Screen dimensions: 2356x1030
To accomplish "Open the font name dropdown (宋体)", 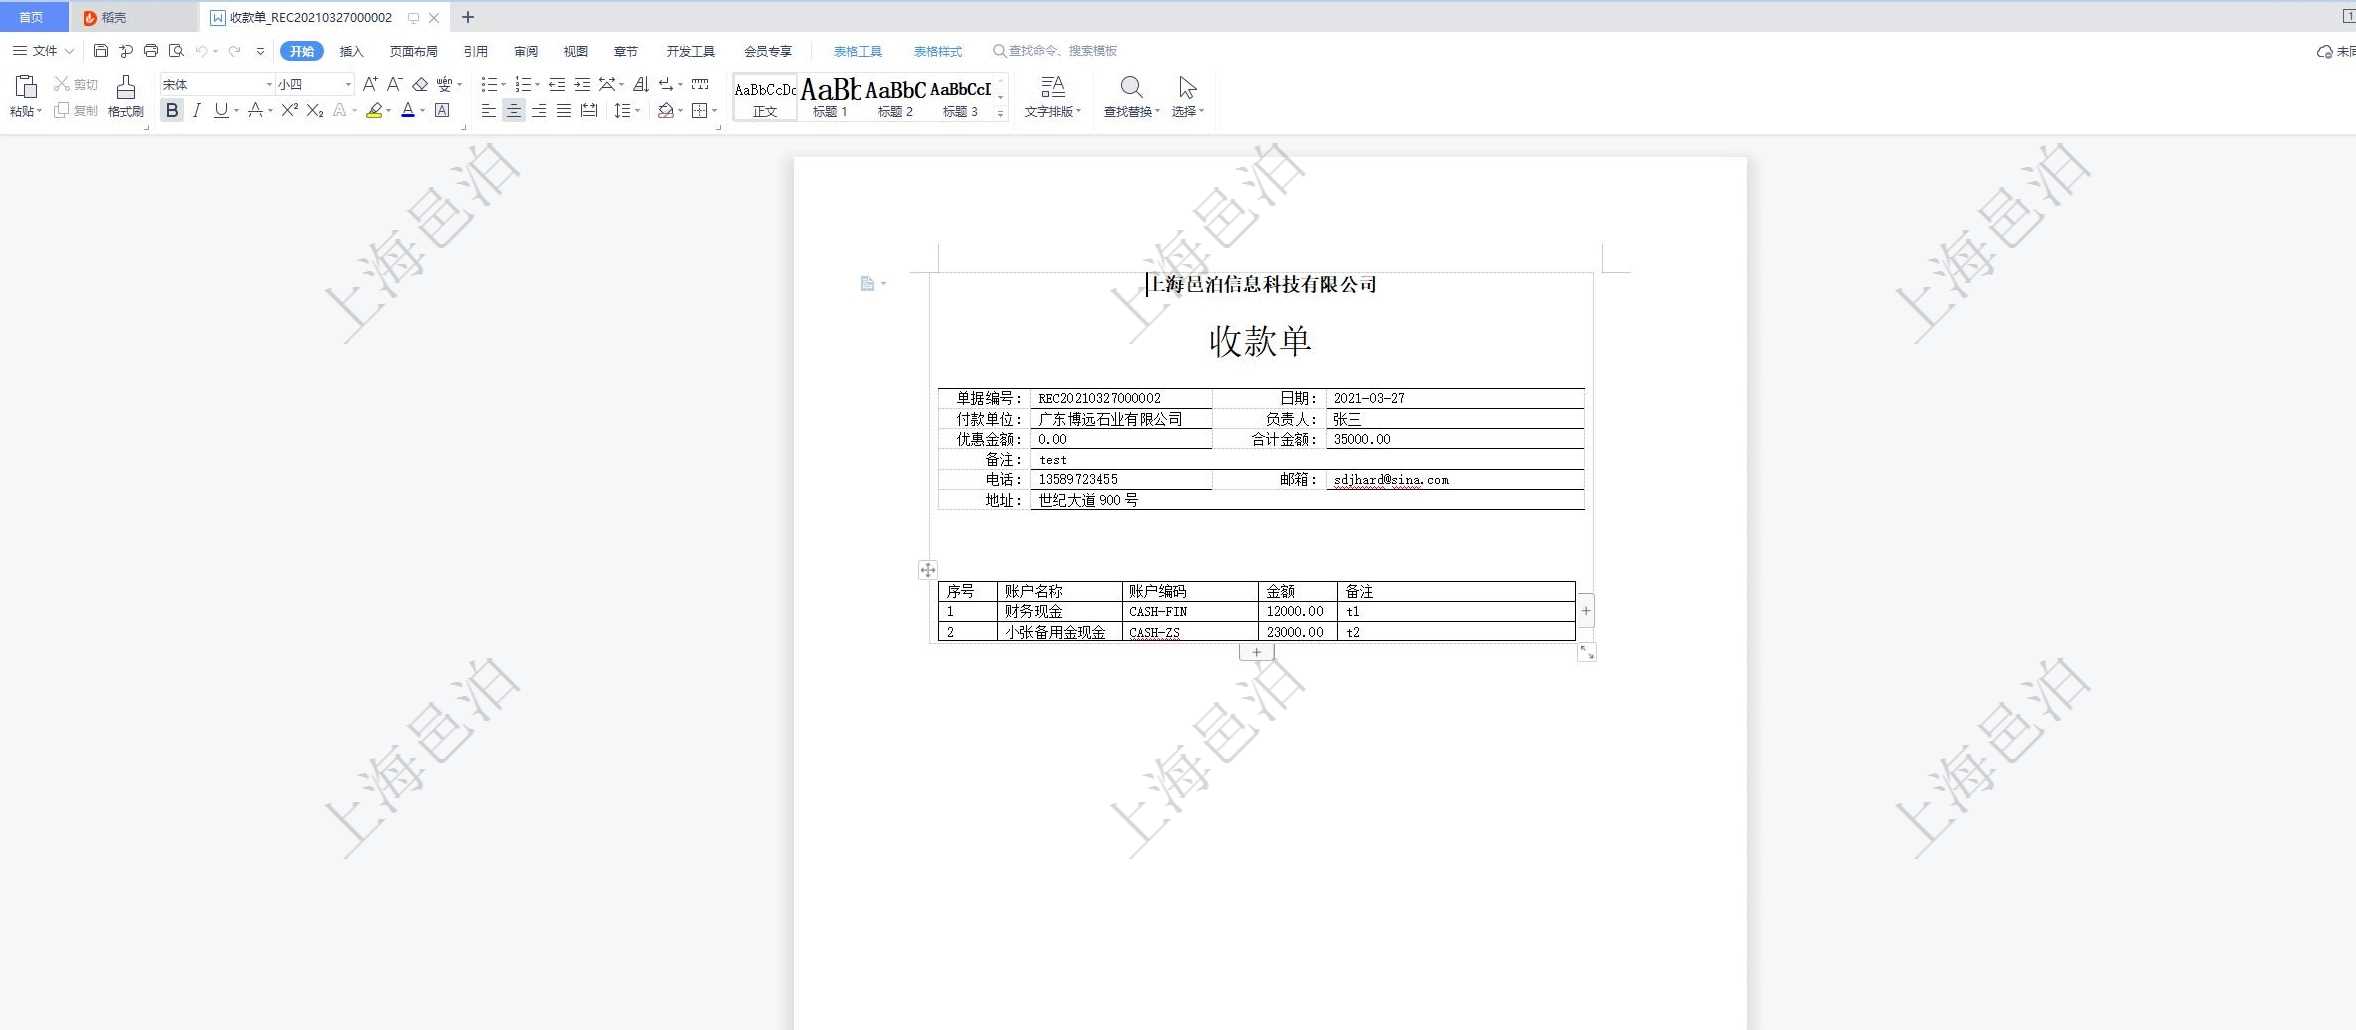I will [268, 85].
